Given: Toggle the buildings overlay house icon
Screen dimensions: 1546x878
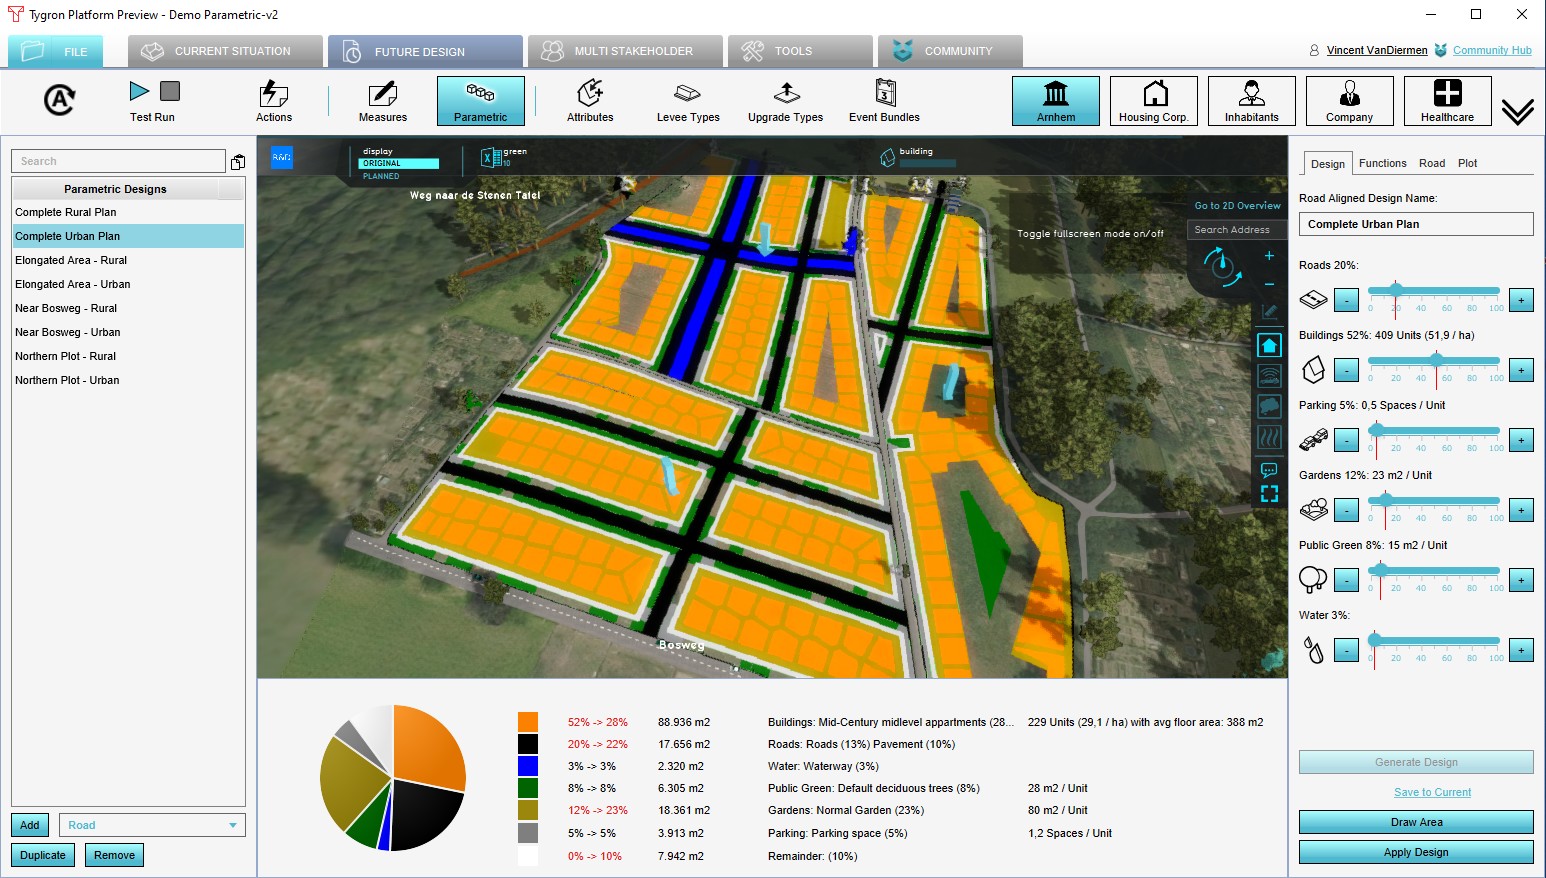Looking at the screenshot, I should coord(1269,345).
